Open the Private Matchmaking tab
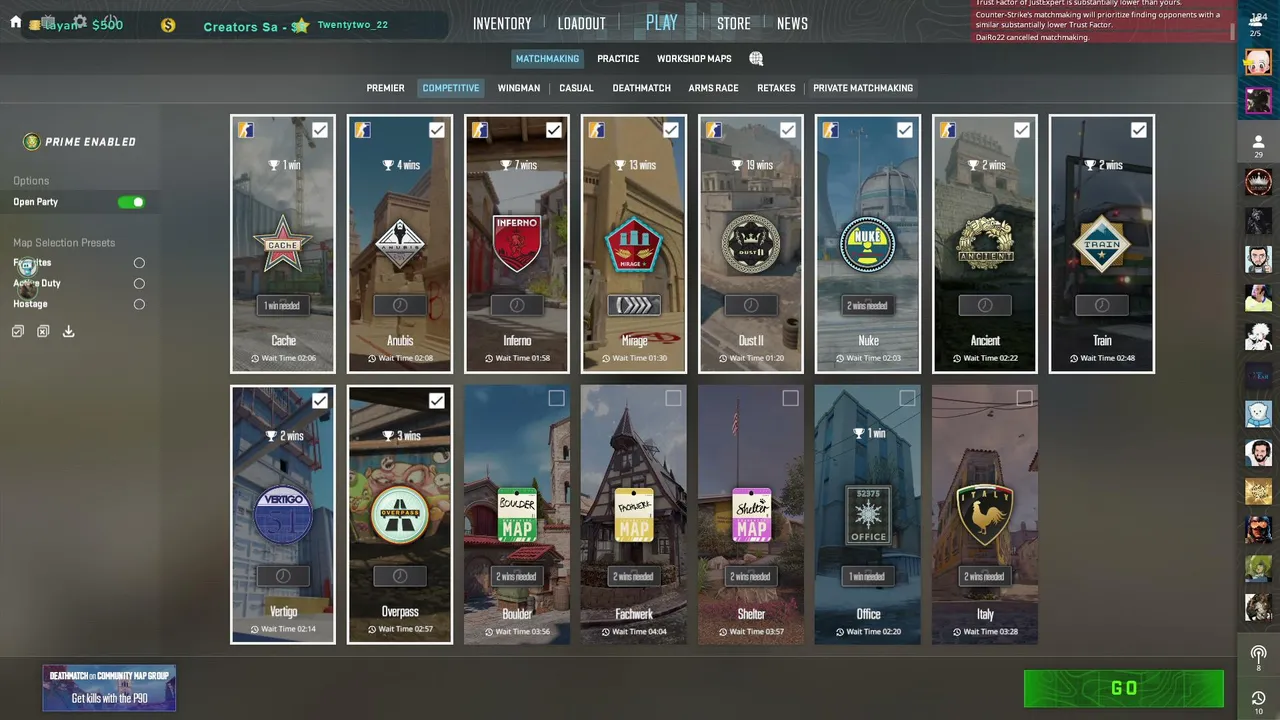The image size is (1280, 720). click(x=863, y=88)
